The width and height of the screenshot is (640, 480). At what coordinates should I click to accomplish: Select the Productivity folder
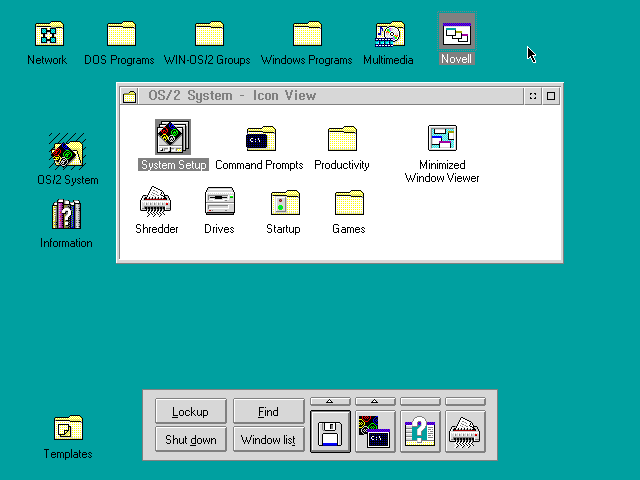coord(342,139)
